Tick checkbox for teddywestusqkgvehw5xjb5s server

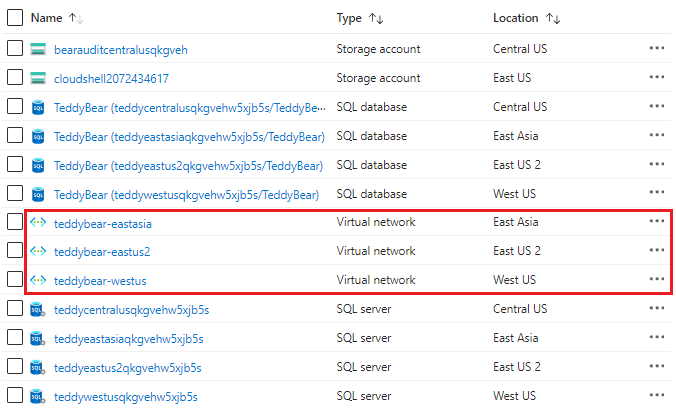pos(15,395)
